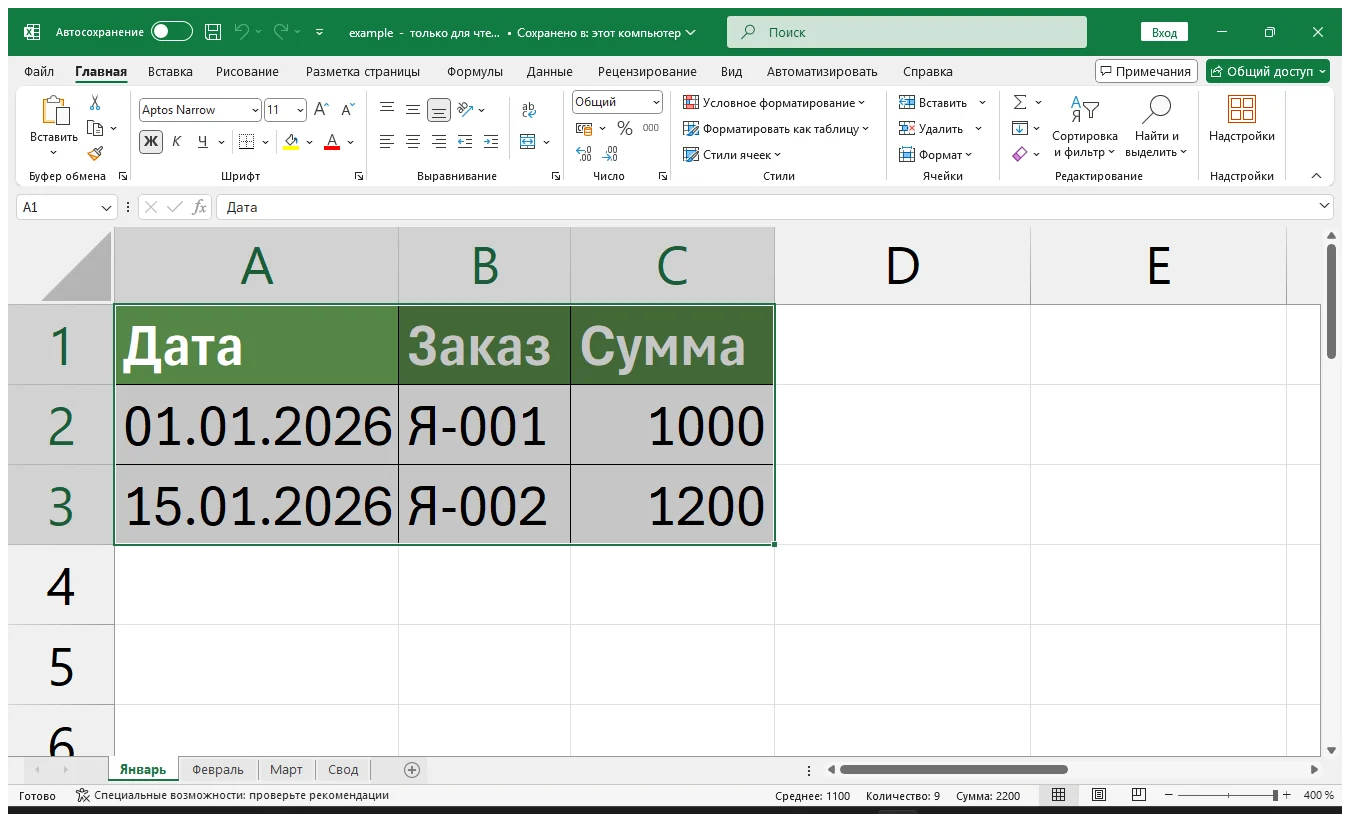The width and height of the screenshot is (1350, 814).
Task: Click the Borders grid icon
Action: coord(246,141)
